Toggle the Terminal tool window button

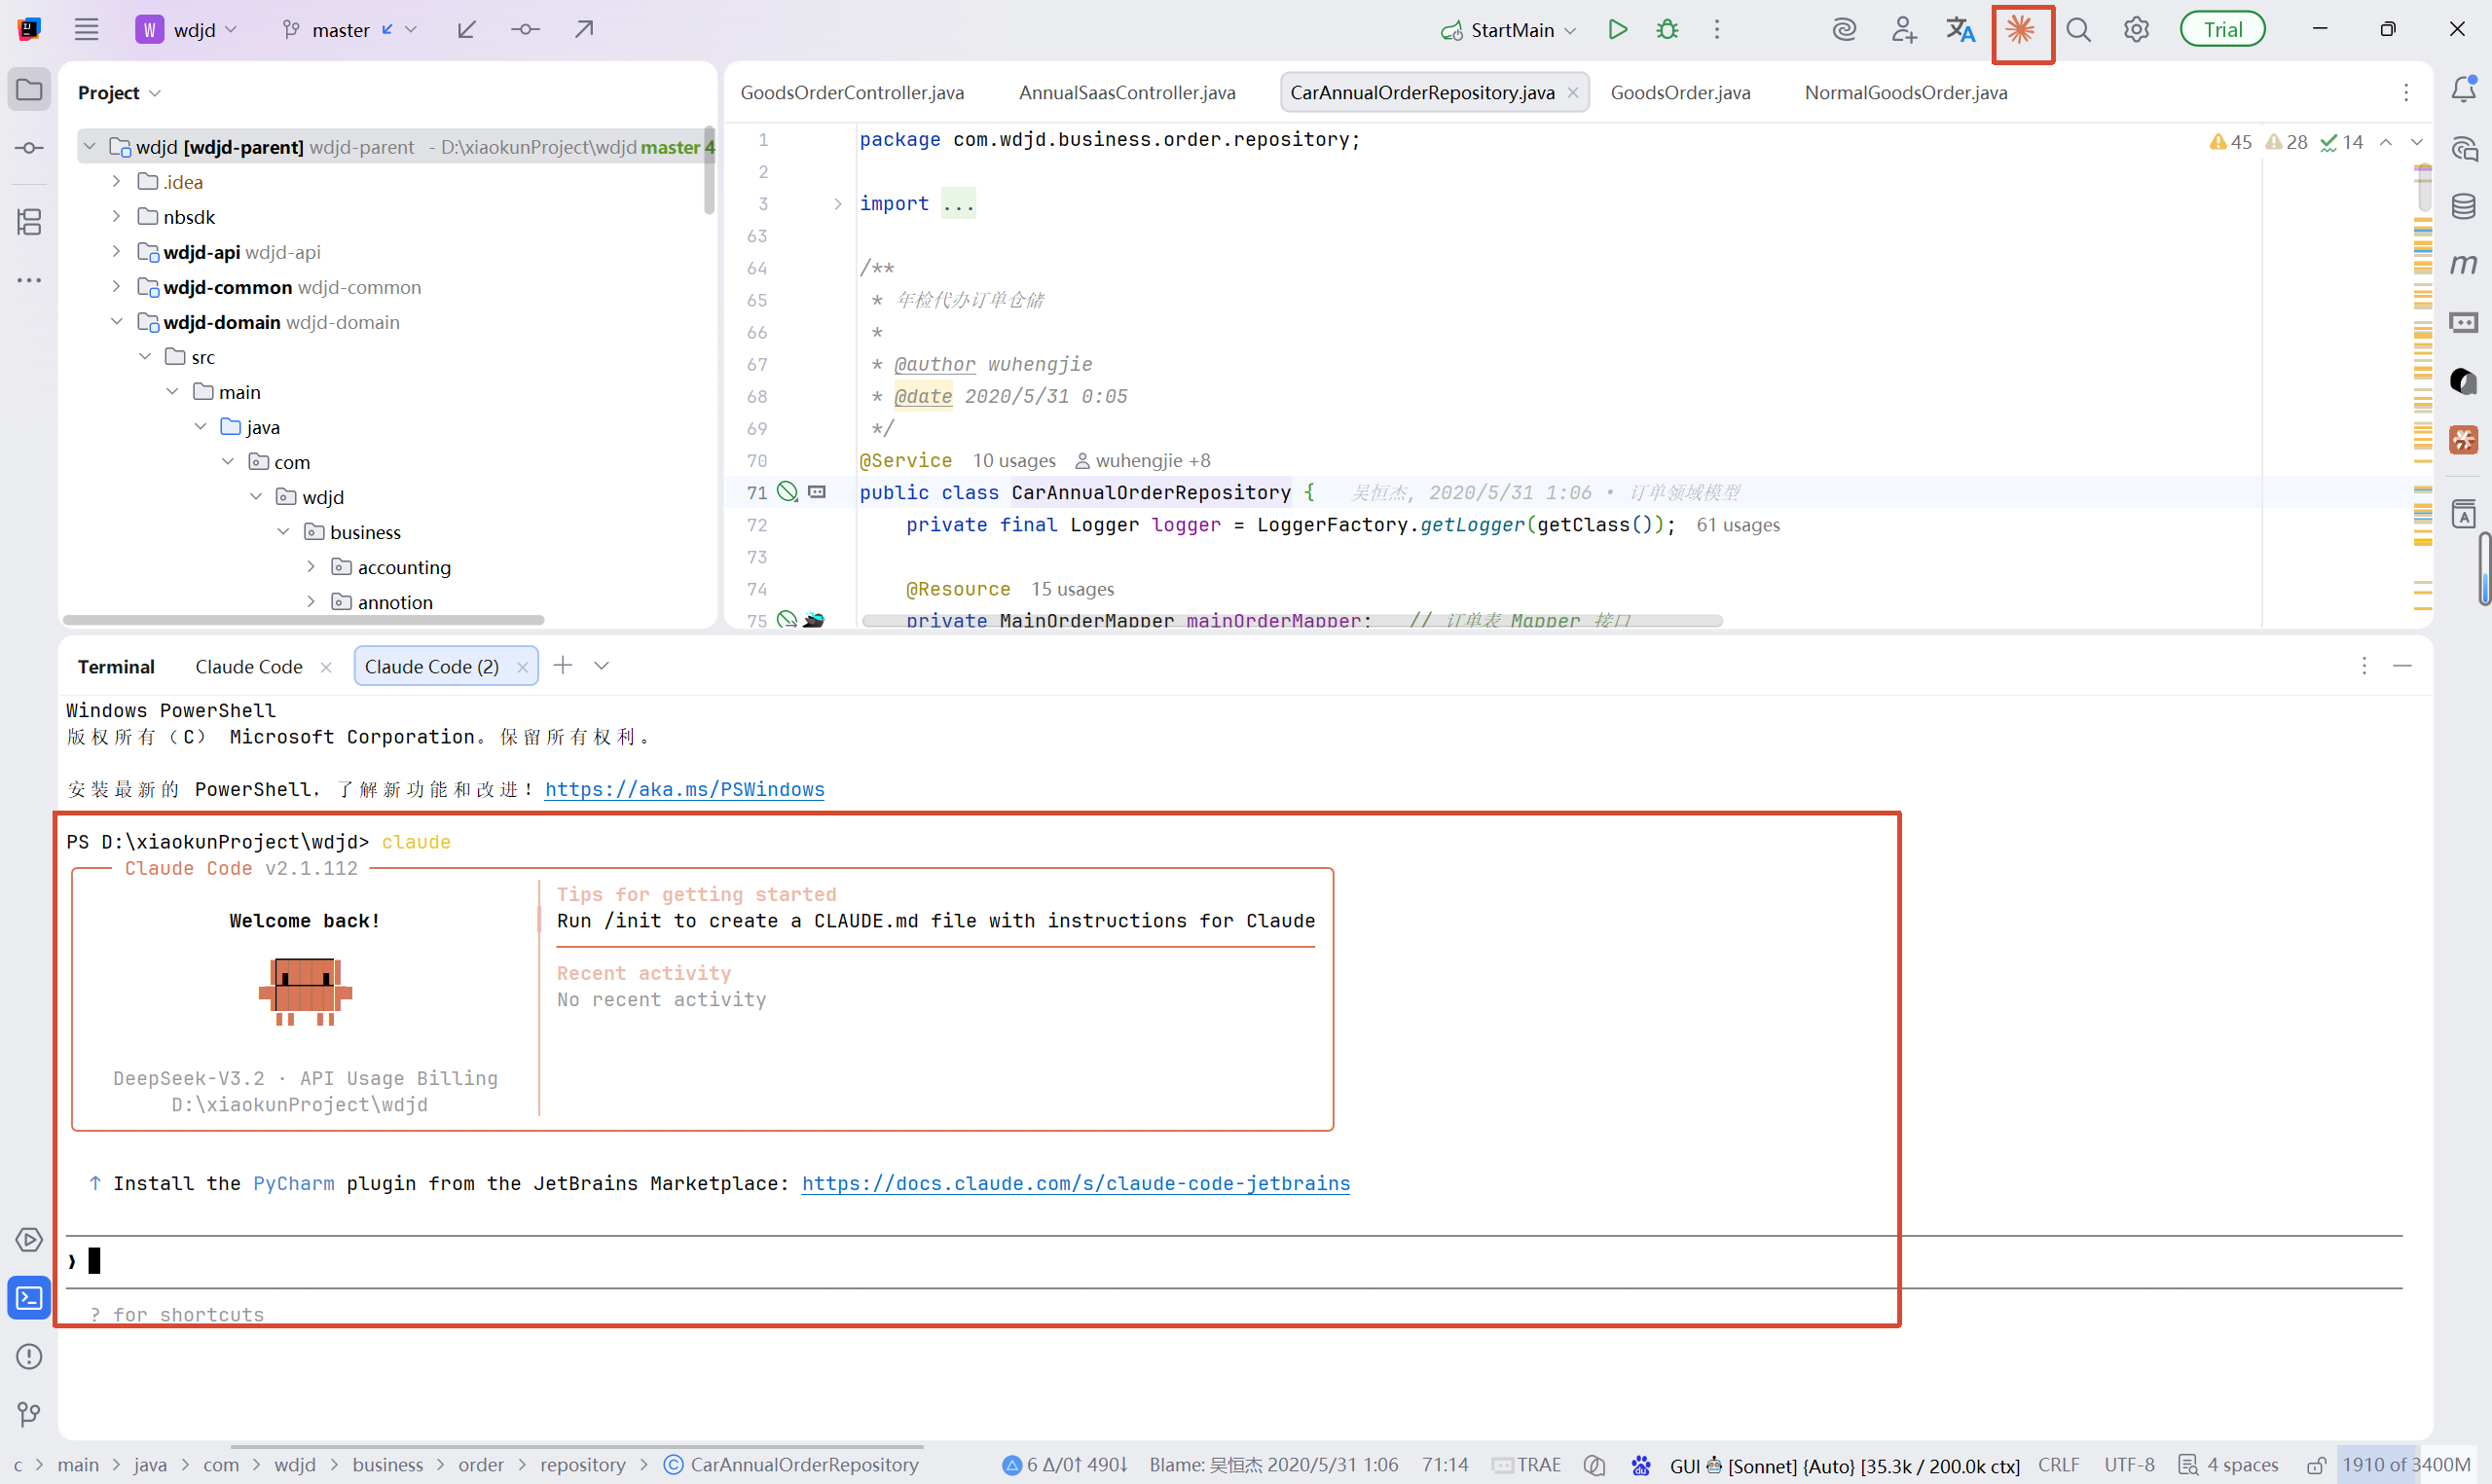pos(29,1298)
